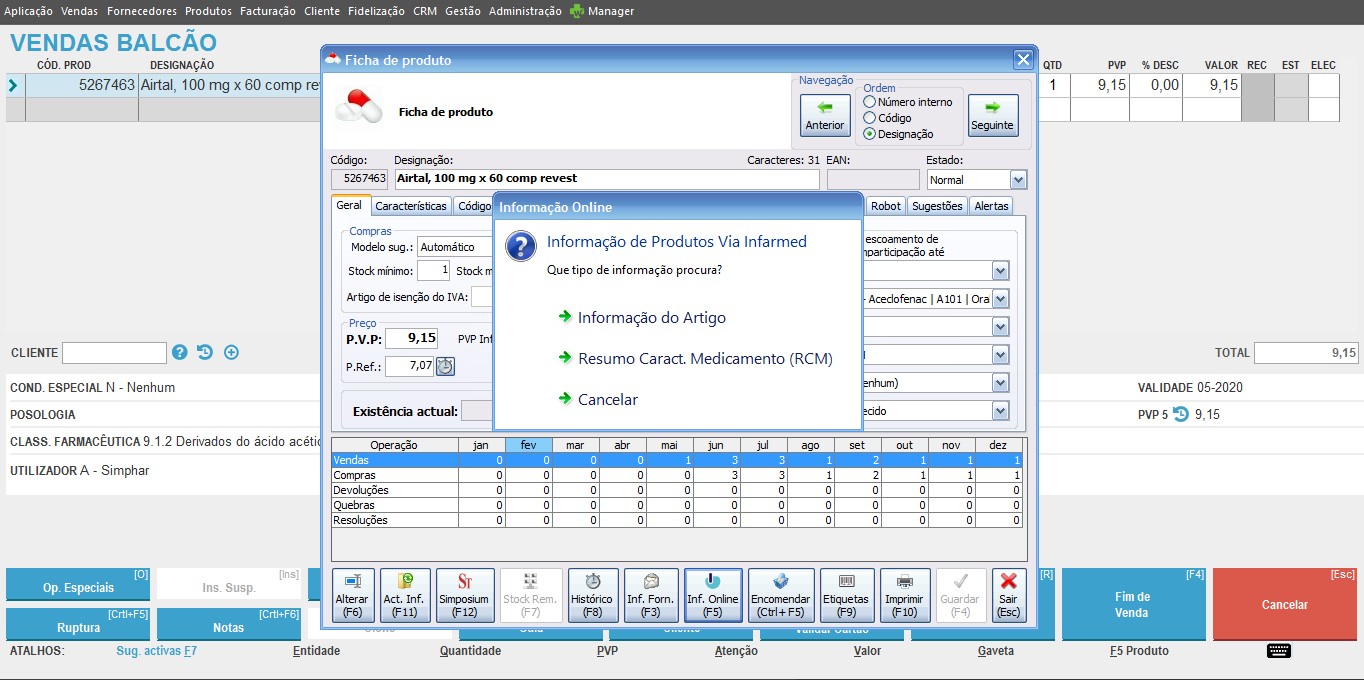Click the Cliente input field
This screenshot has width=1364, height=680.
114,353
